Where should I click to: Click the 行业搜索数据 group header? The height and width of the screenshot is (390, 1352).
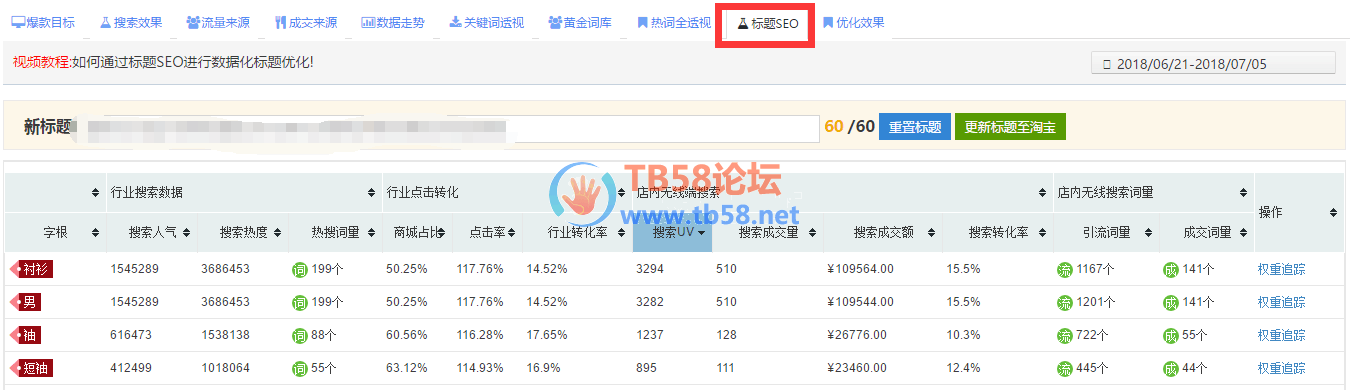pyautogui.click(x=244, y=193)
